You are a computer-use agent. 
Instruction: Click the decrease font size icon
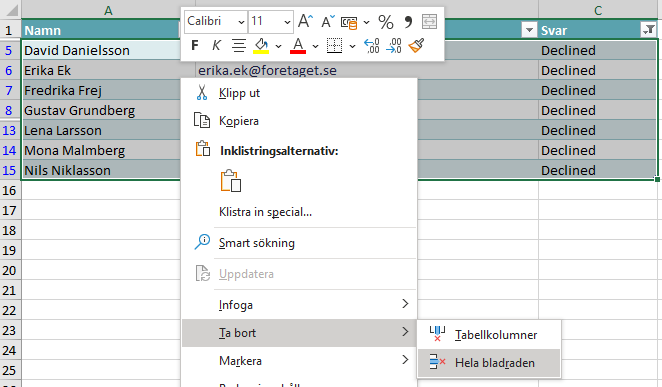[328, 21]
